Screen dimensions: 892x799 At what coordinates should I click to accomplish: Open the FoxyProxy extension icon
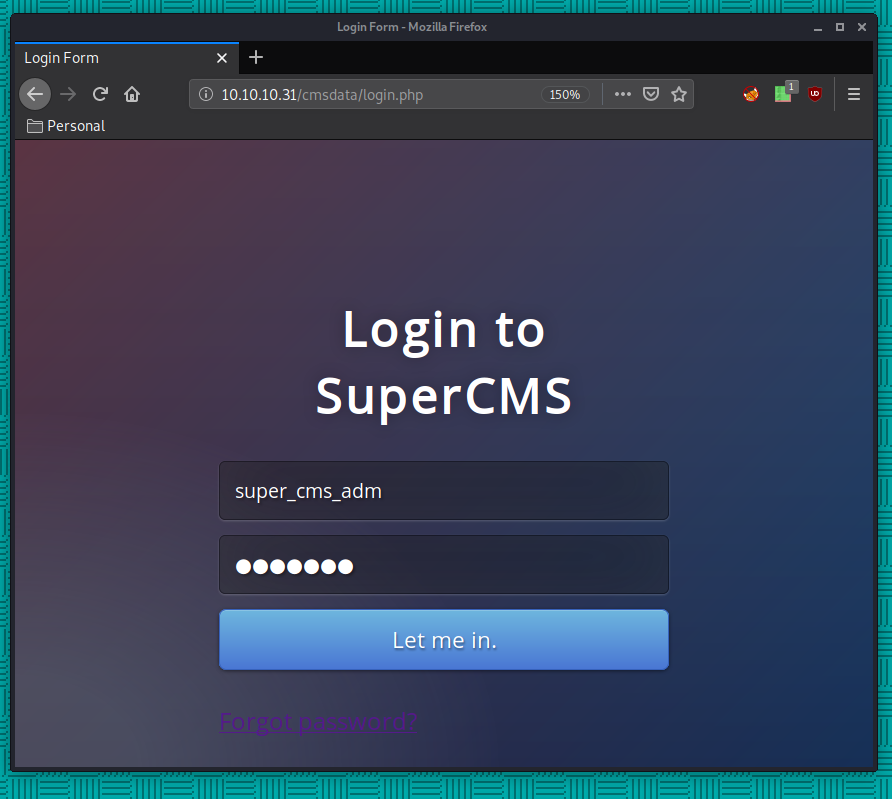751,94
